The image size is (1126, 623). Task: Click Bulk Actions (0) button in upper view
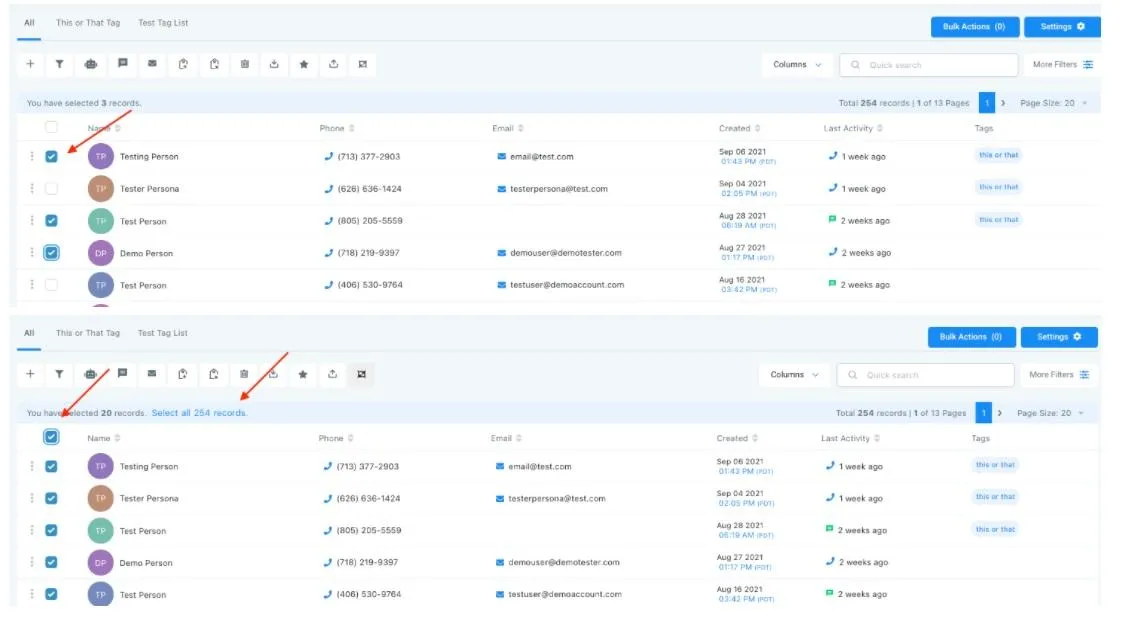point(974,27)
